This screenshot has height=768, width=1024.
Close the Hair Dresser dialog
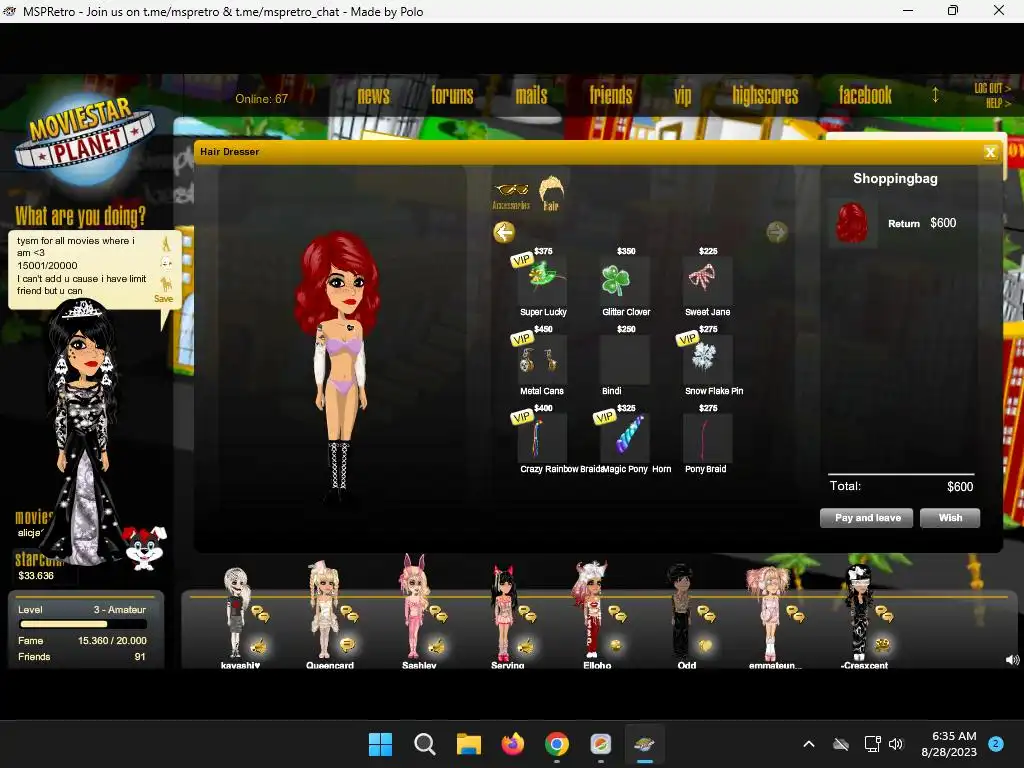(x=990, y=152)
